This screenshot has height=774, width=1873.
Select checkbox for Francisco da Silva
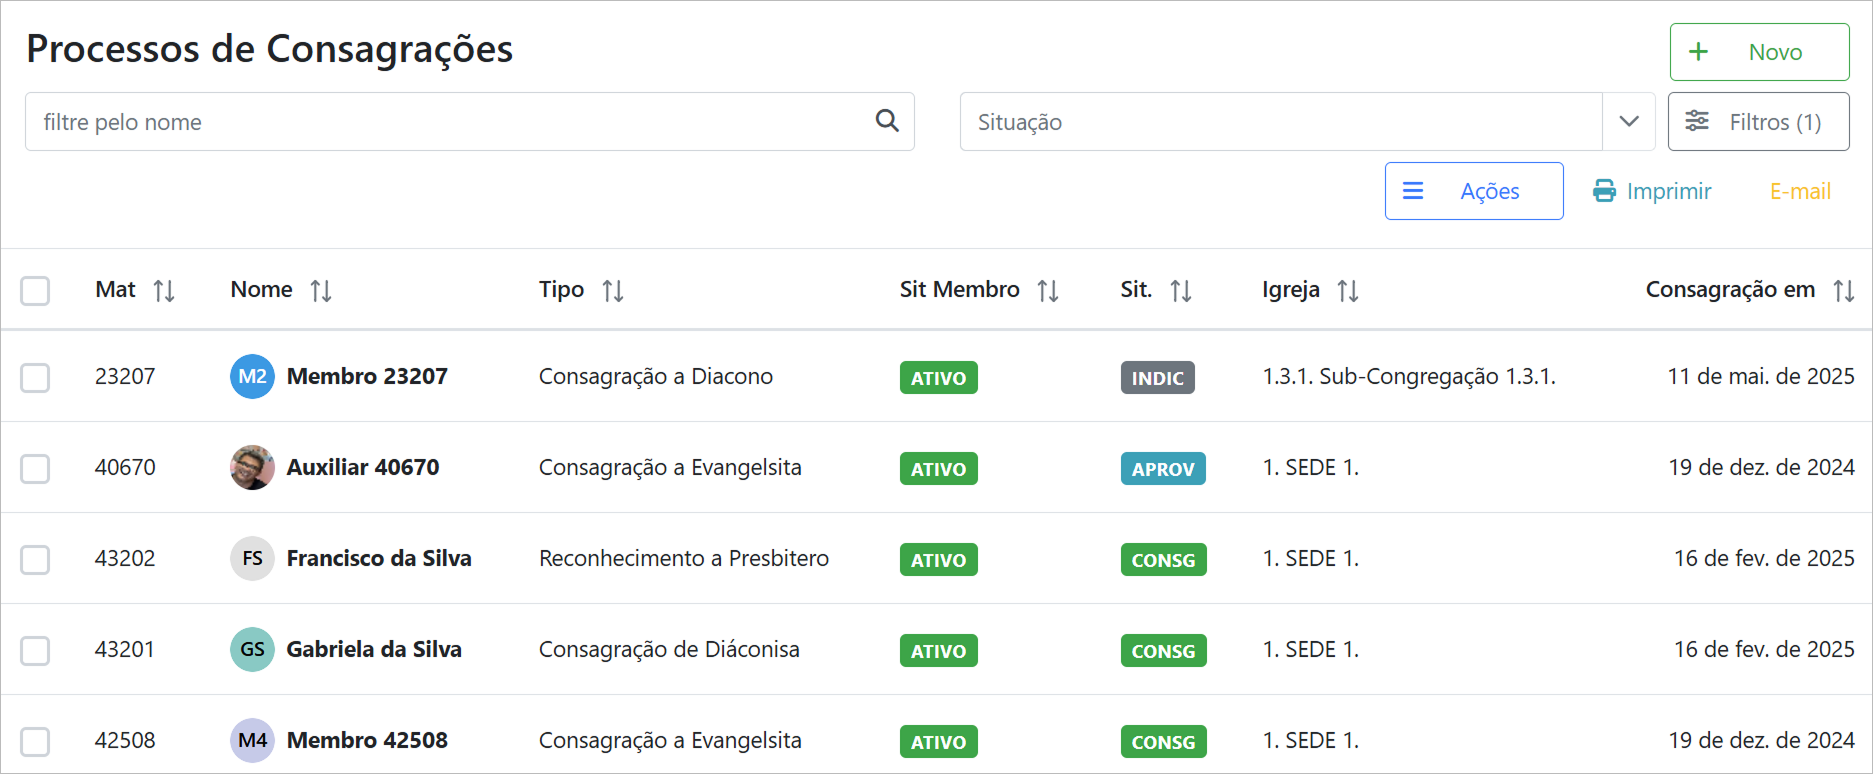click(35, 560)
